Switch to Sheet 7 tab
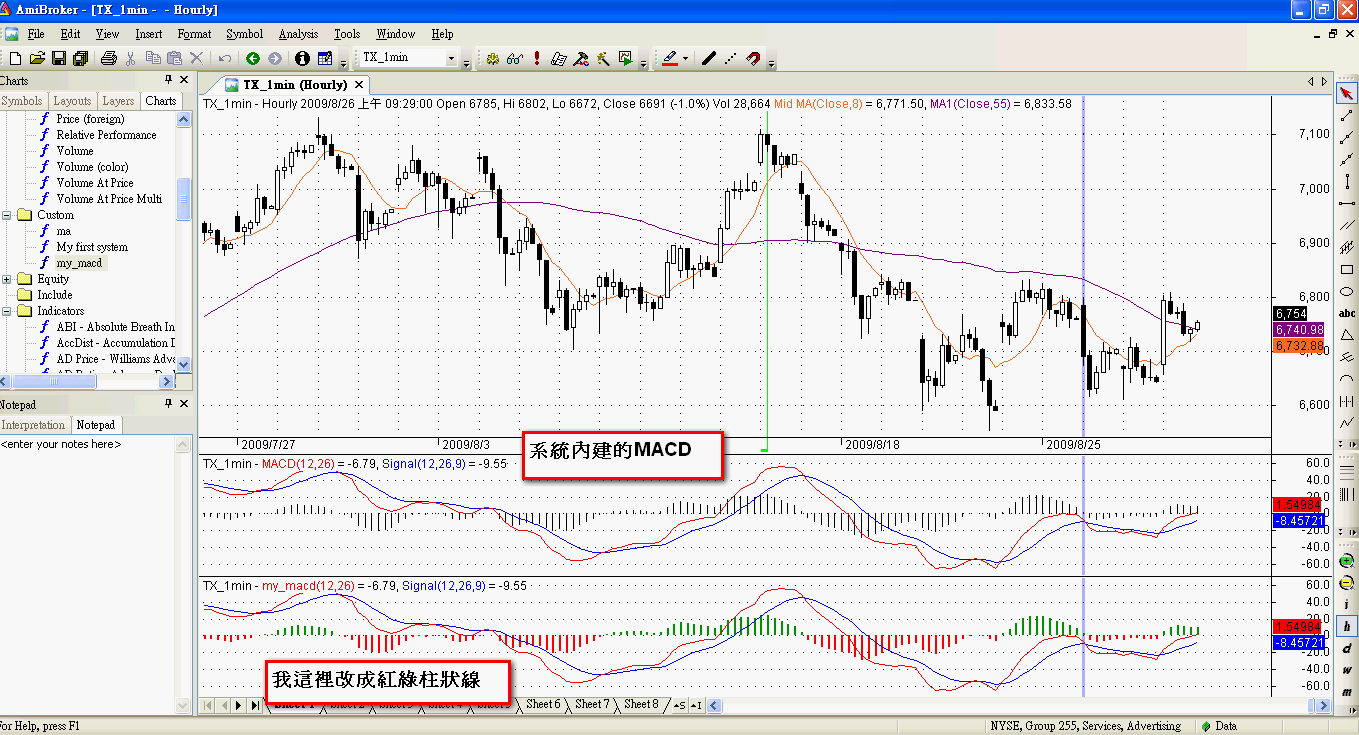 tap(591, 704)
